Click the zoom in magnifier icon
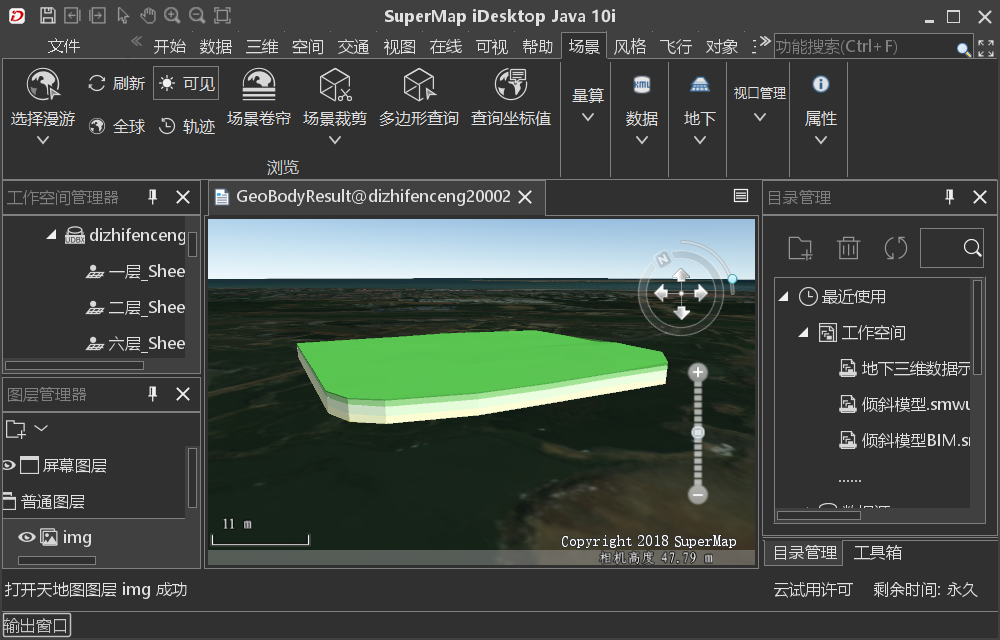Image resolution: width=1000 pixels, height=640 pixels. (172, 15)
